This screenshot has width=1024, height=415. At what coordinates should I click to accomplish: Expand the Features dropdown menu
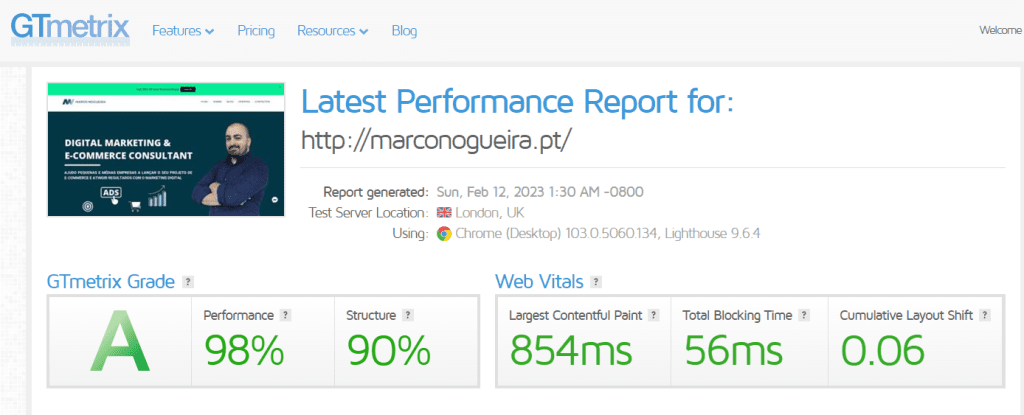(x=183, y=31)
